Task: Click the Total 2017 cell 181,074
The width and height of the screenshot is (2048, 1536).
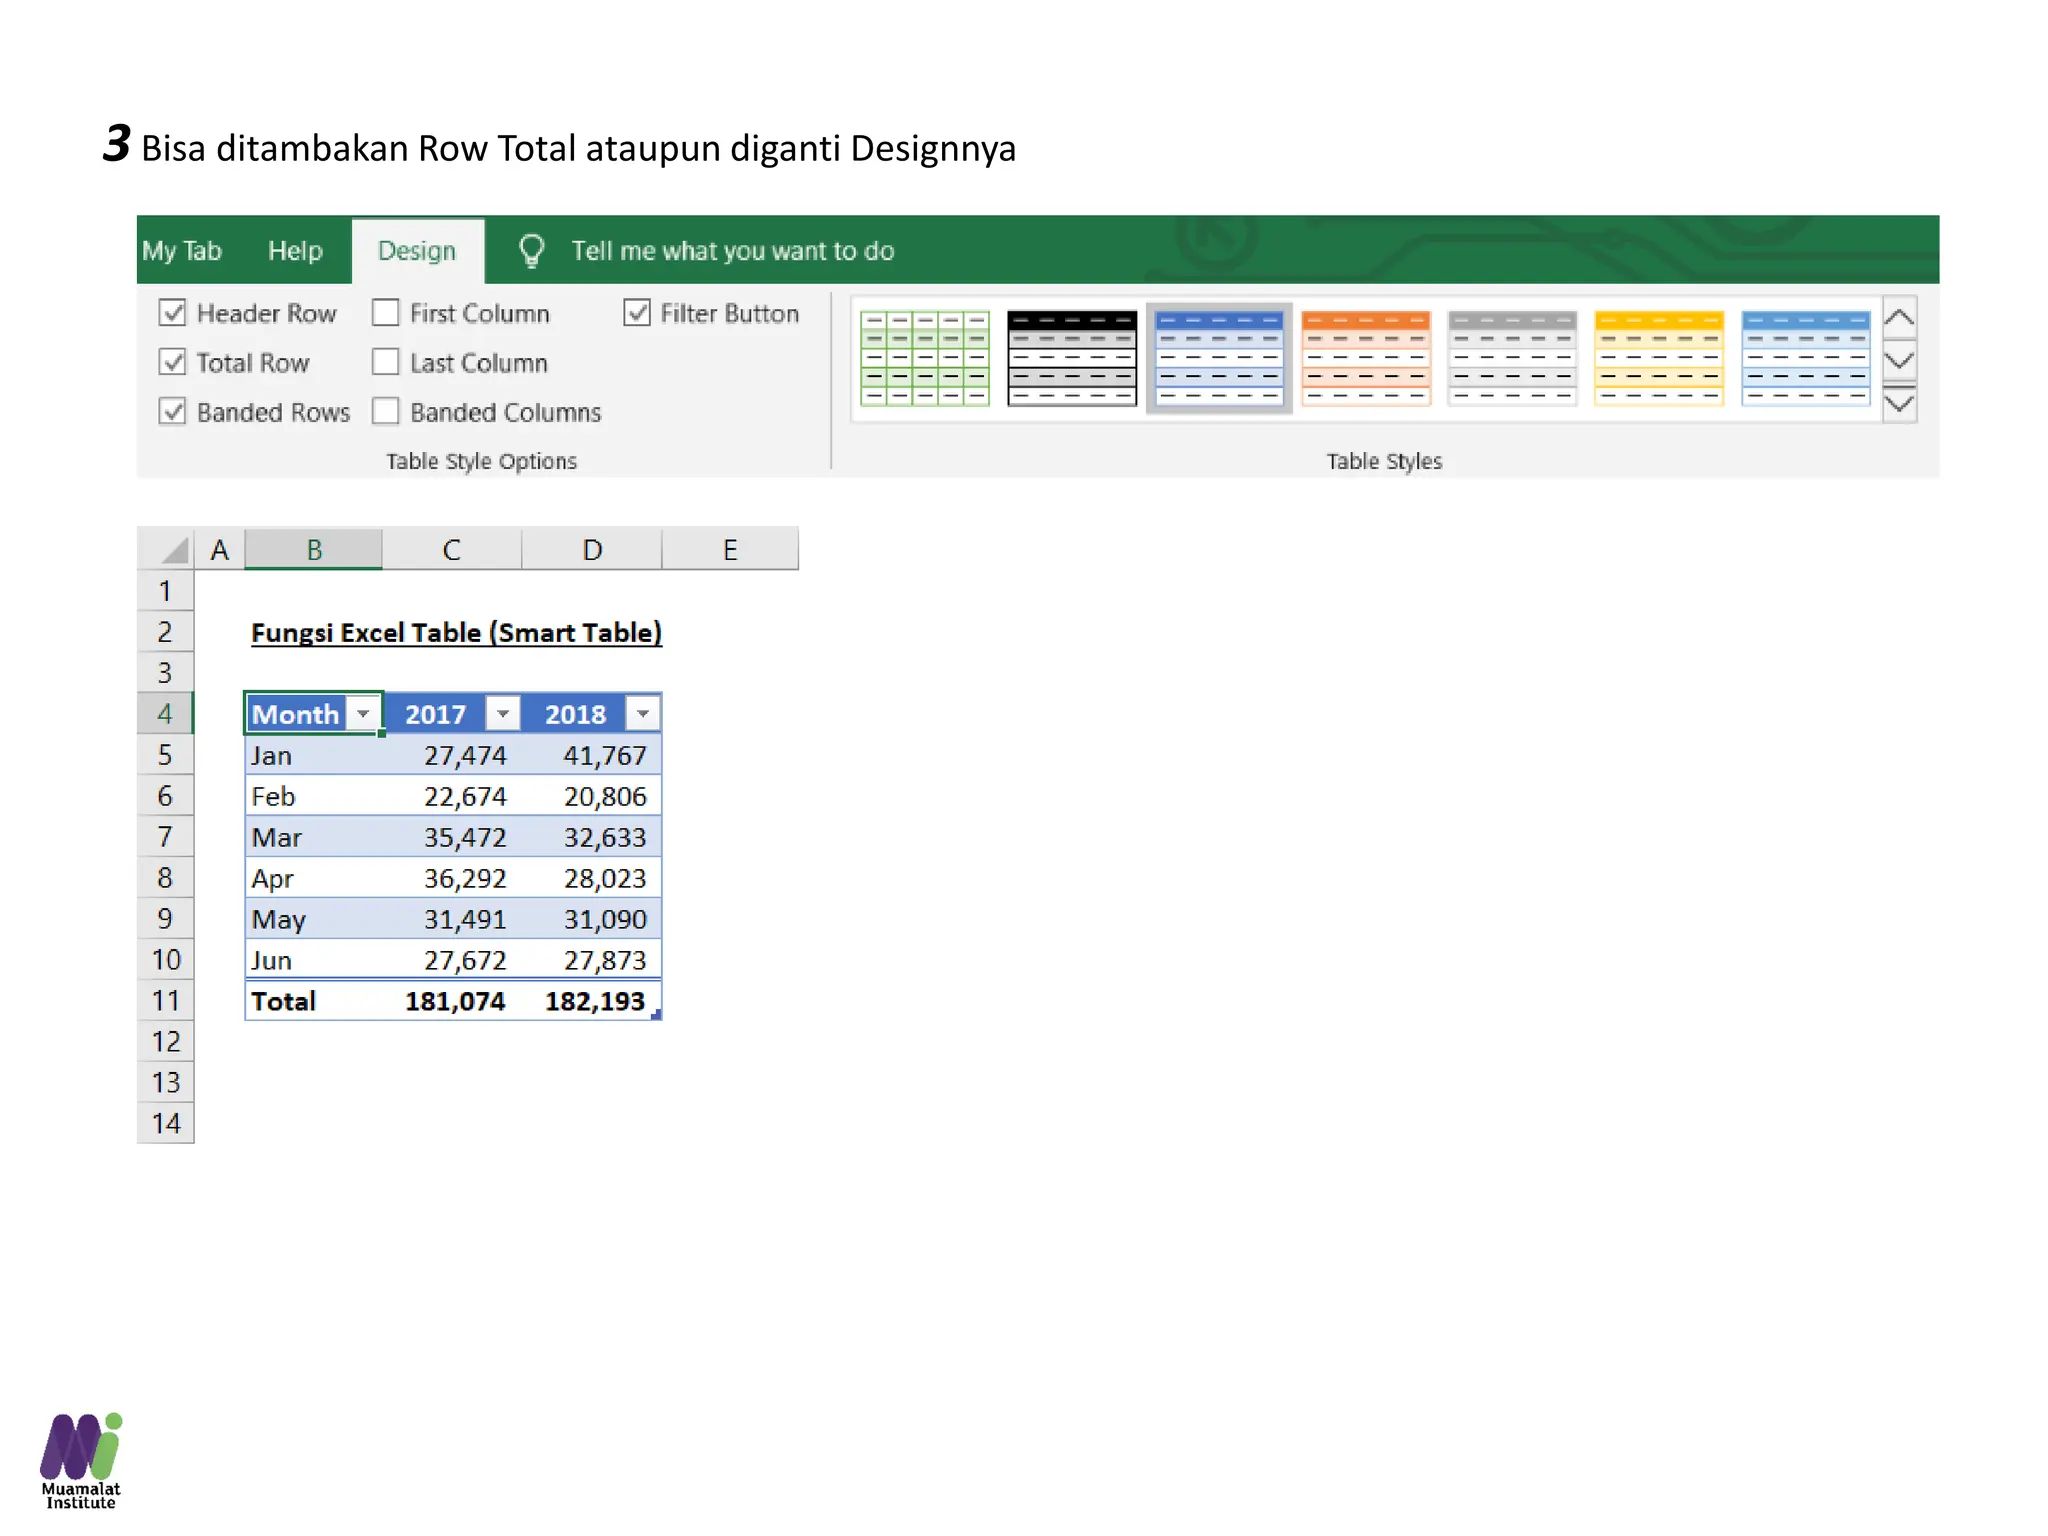Action: (x=455, y=1001)
